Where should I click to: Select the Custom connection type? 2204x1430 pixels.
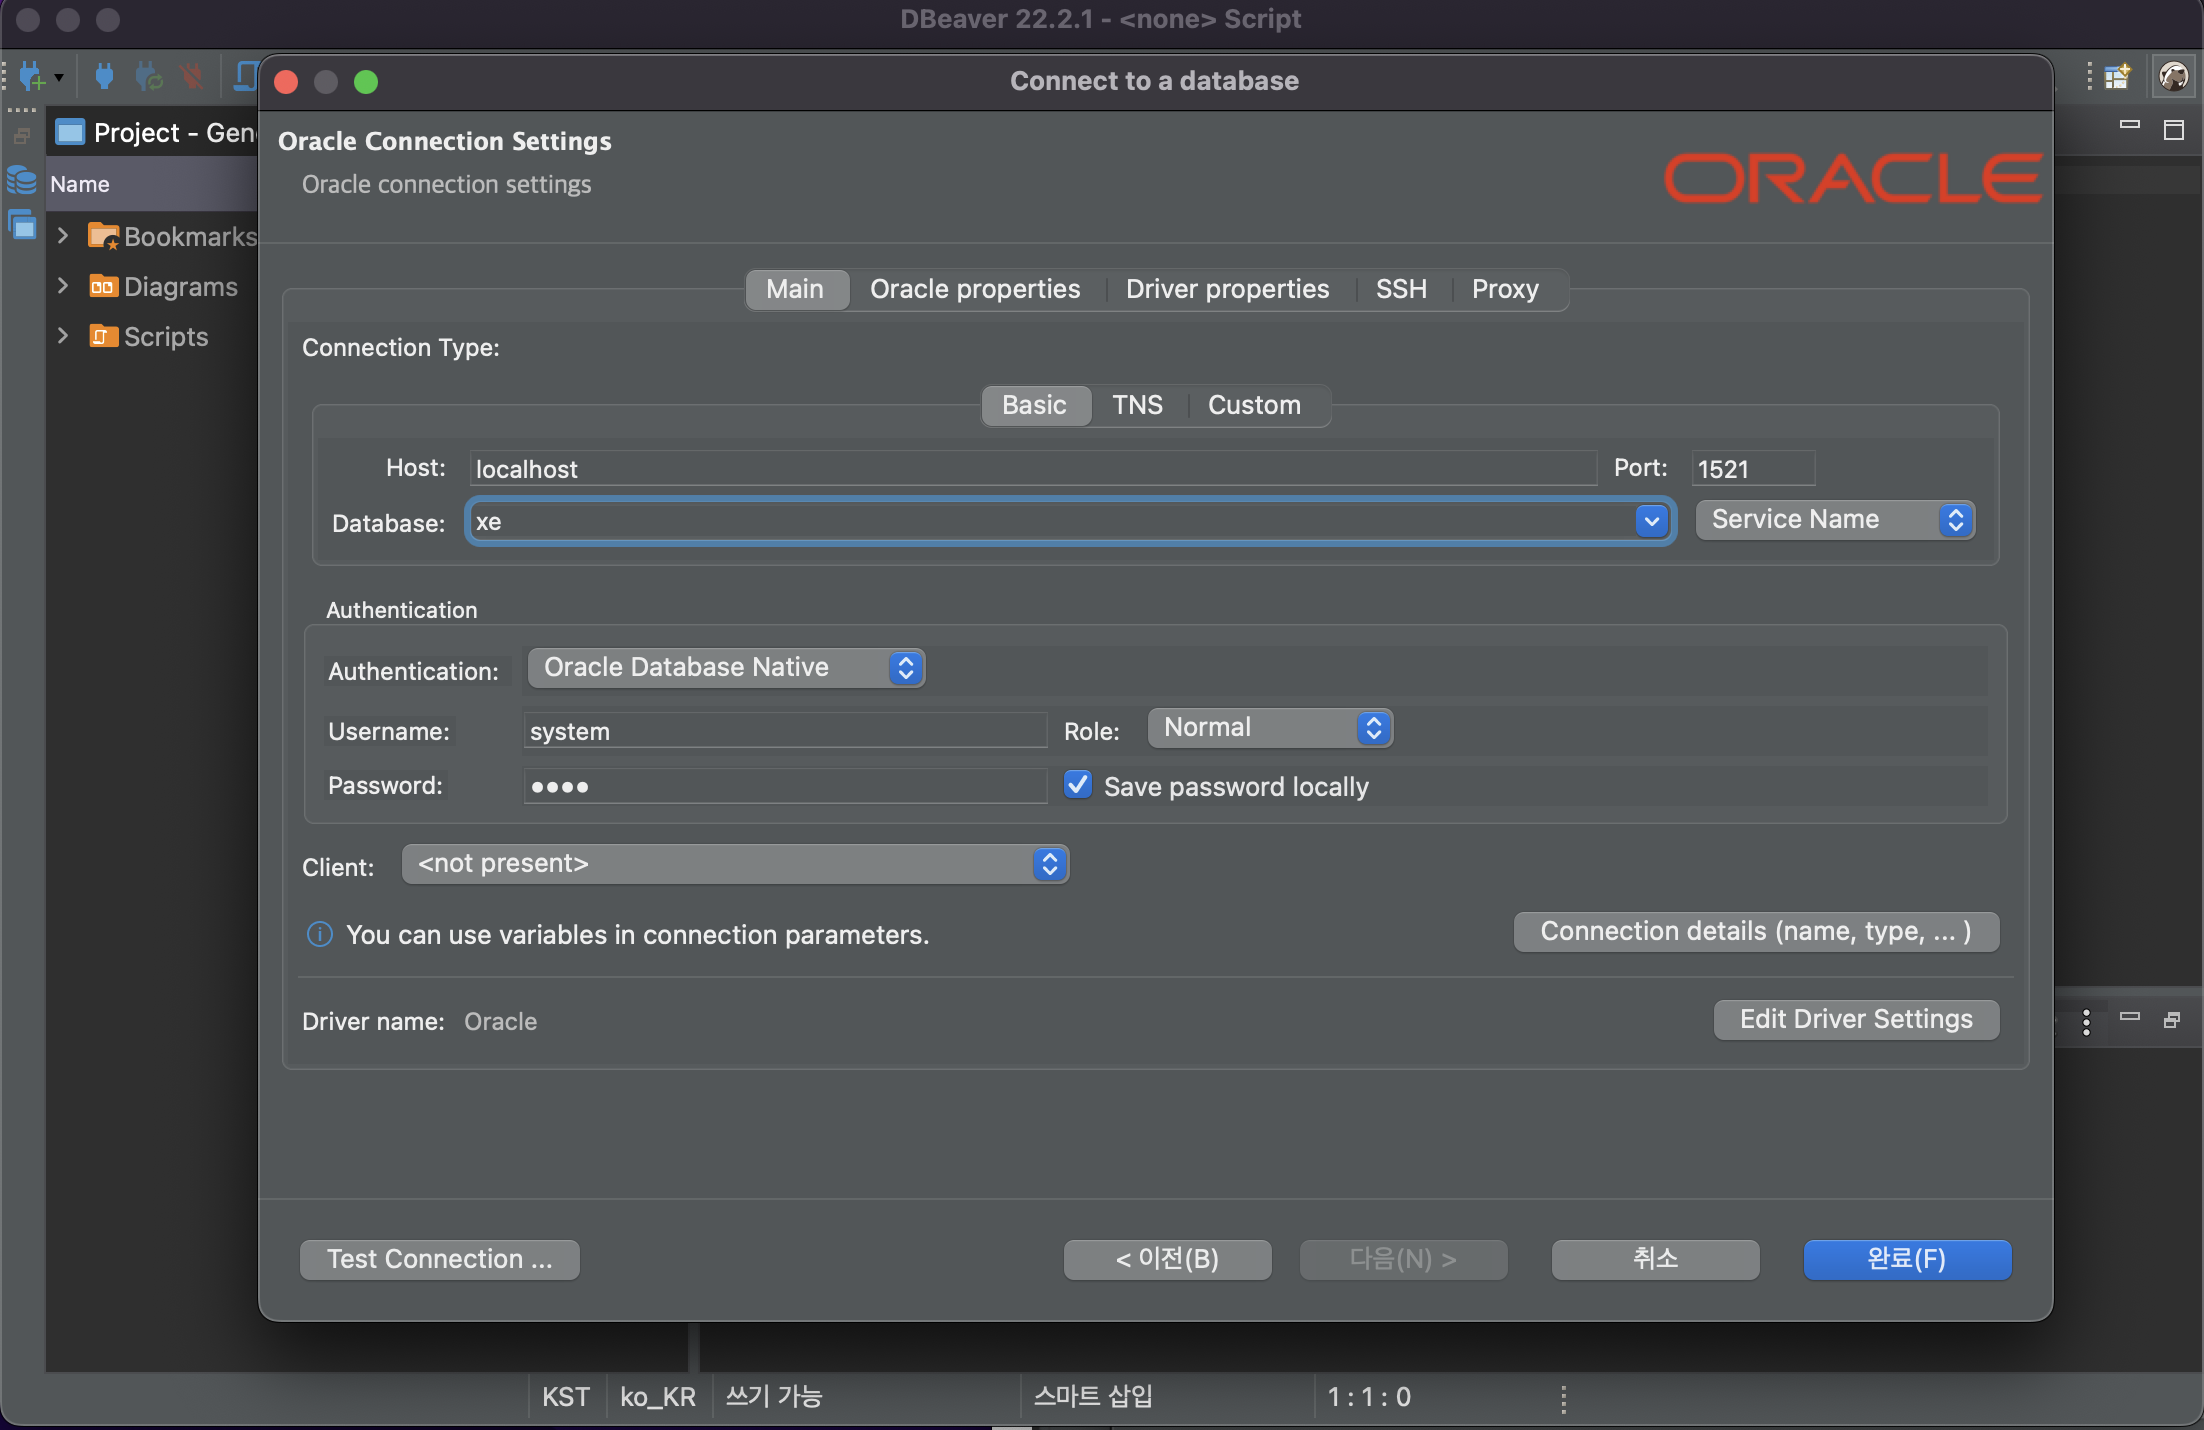(1254, 405)
